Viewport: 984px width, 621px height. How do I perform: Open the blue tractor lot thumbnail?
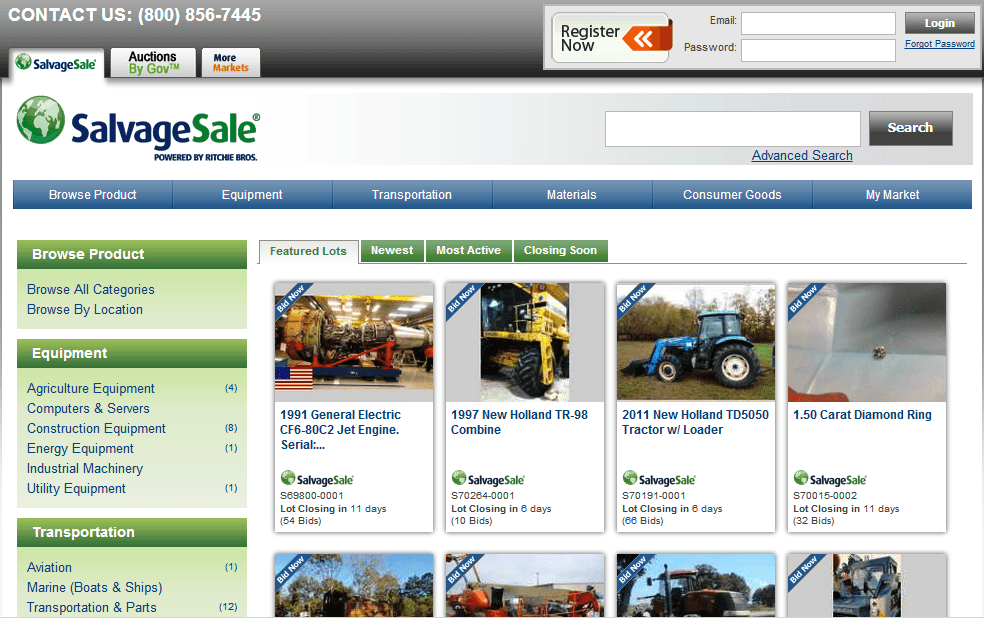(x=696, y=342)
